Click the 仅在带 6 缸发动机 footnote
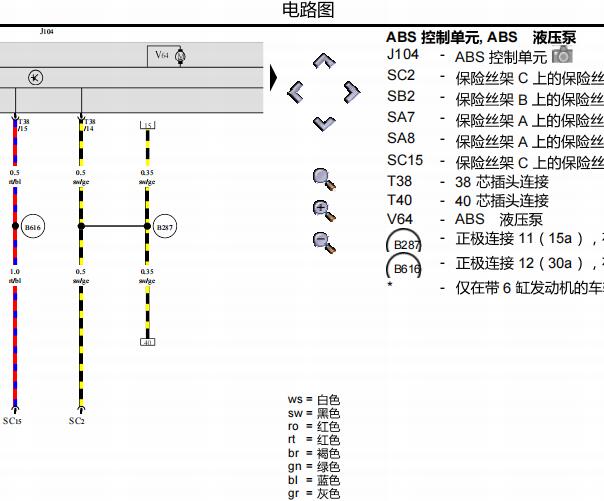The width and height of the screenshot is (604, 501). 530,288
